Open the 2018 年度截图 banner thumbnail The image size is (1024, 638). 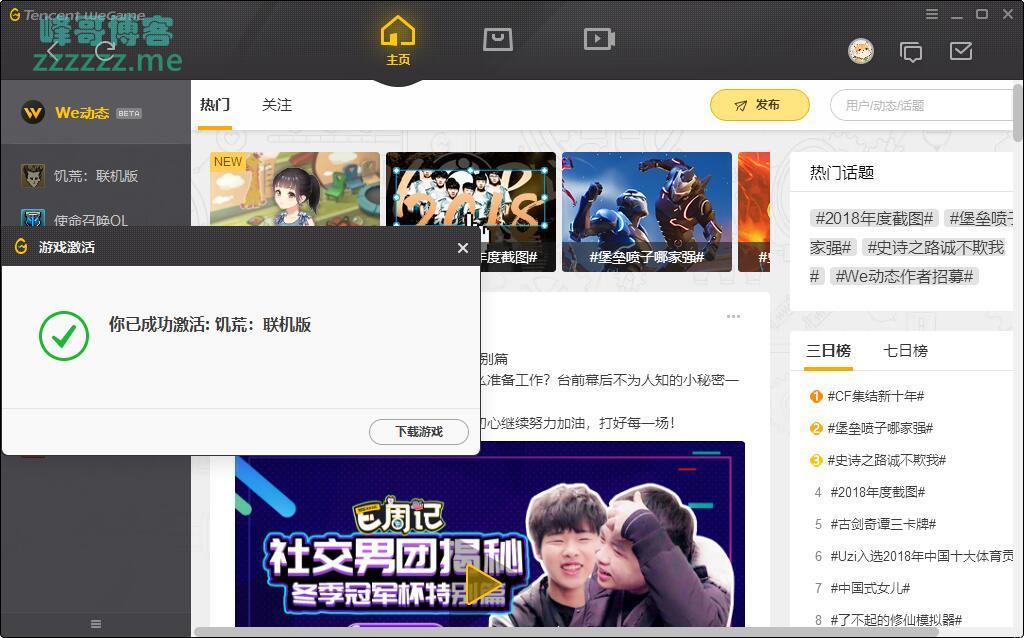point(471,212)
